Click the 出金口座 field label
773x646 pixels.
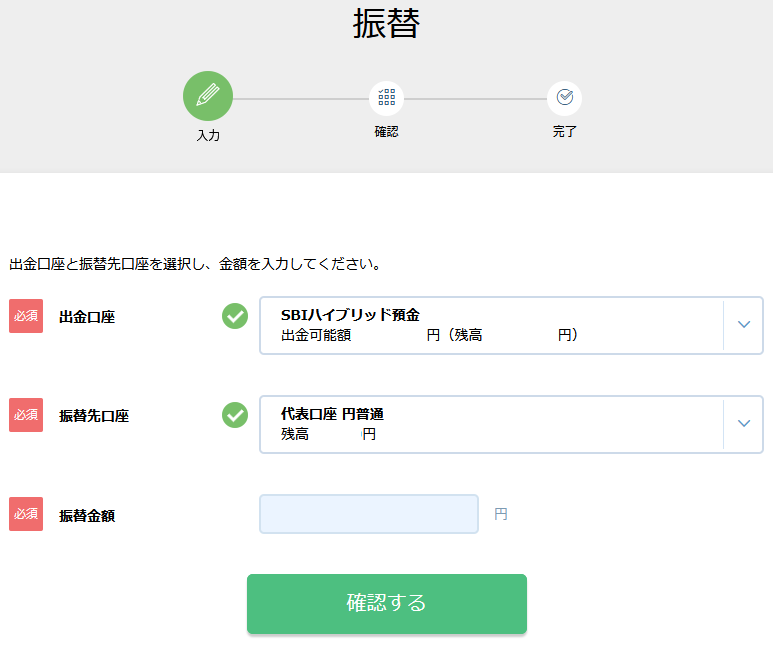click(87, 317)
